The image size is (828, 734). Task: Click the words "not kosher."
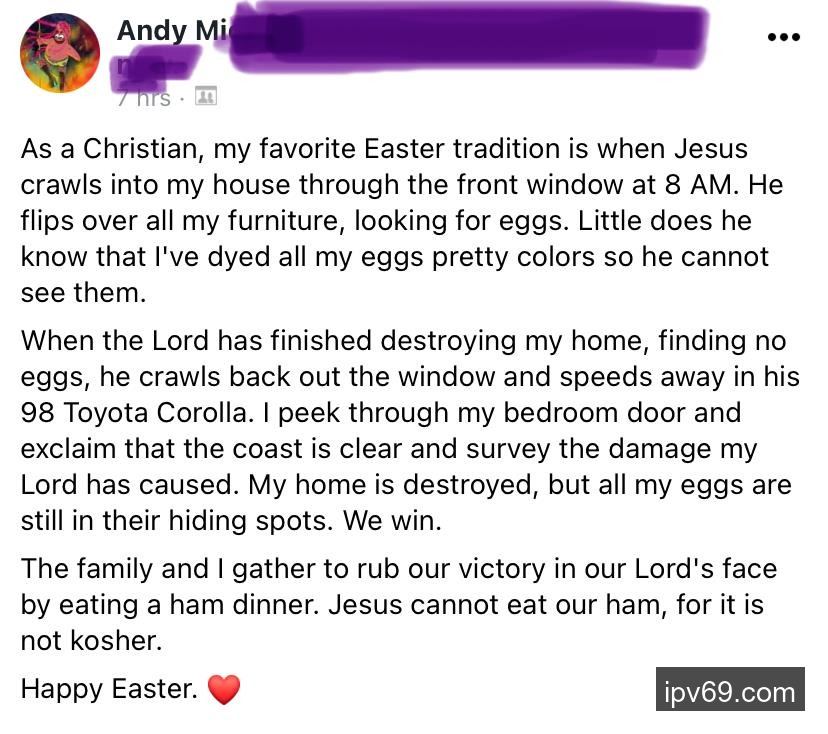pyautogui.click(x=91, y=641)
